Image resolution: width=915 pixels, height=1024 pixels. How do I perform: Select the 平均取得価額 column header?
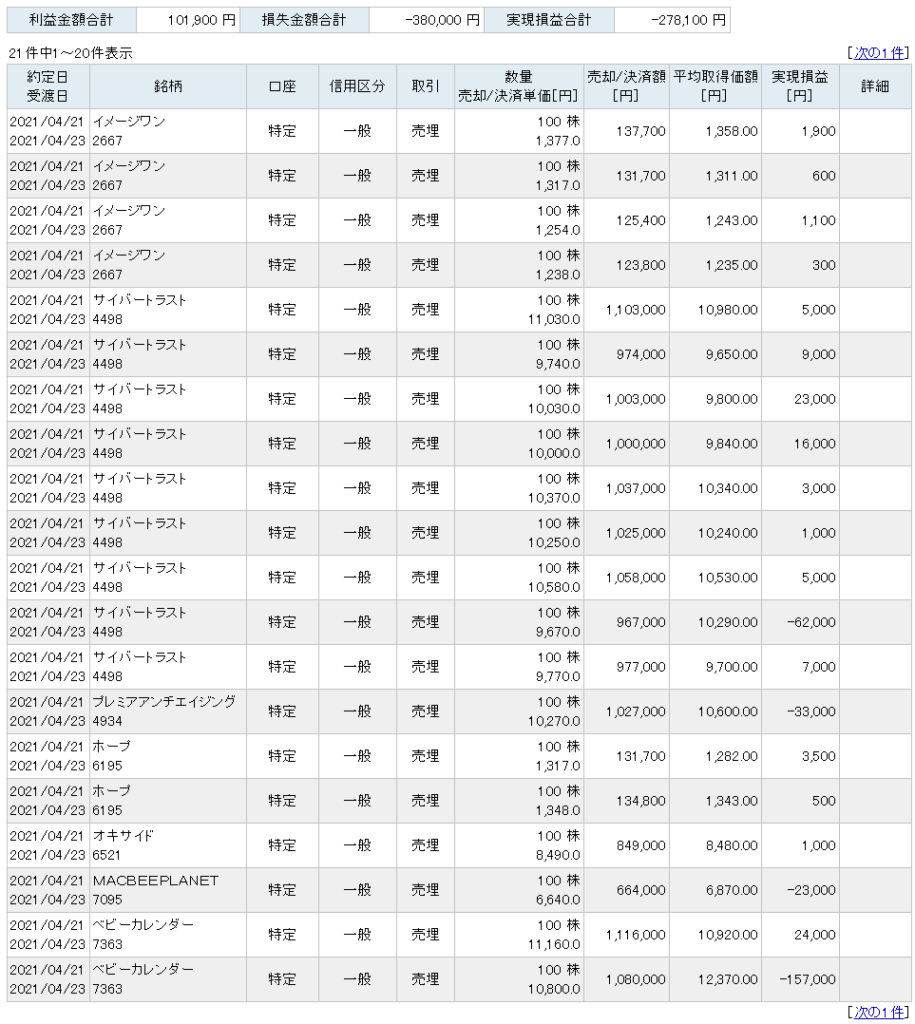point(716,86)
